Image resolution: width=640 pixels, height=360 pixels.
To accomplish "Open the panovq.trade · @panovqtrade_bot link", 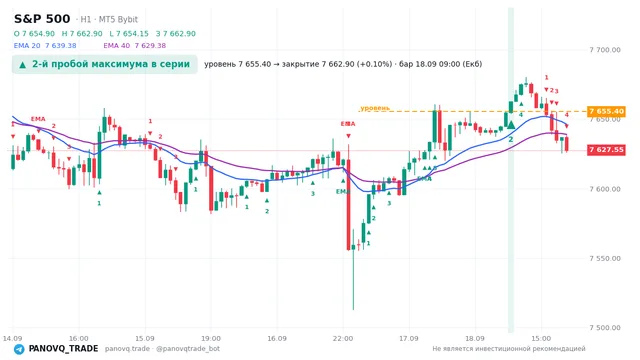I will click(162, 349).
